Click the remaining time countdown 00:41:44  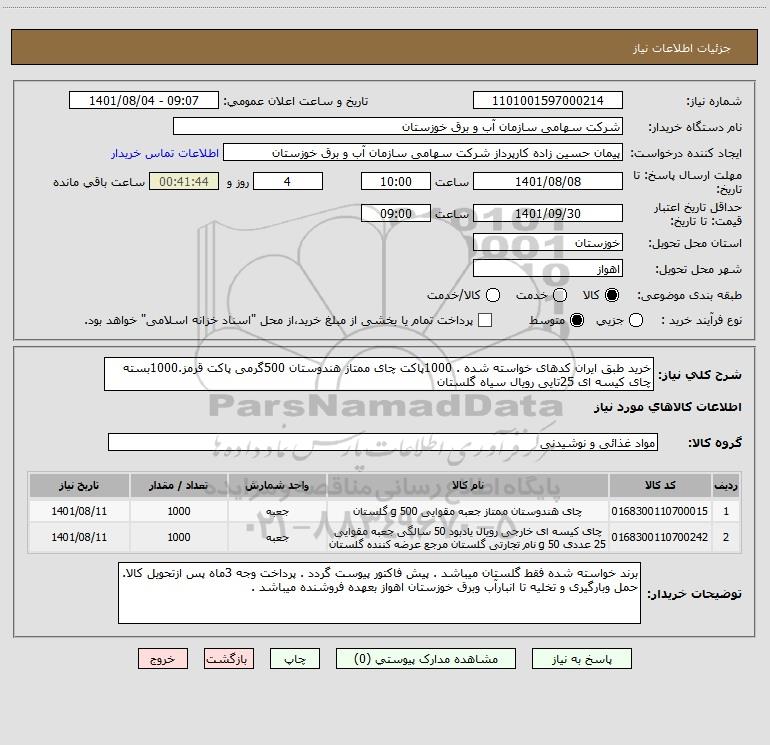184,181
